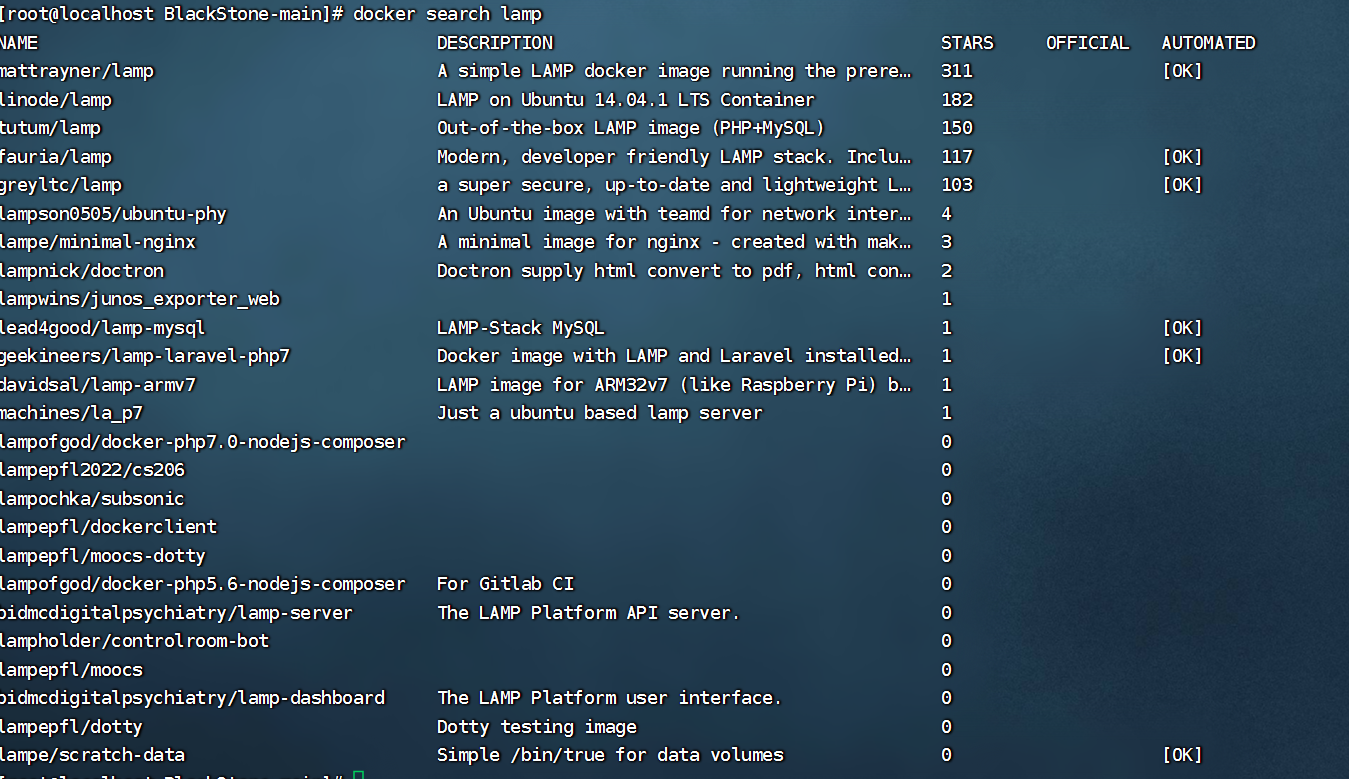The width and height of the screenshot is (1349, 779).
Task: Click the [OK] flag for fauria/lamp
Action: coord(1183,157)
